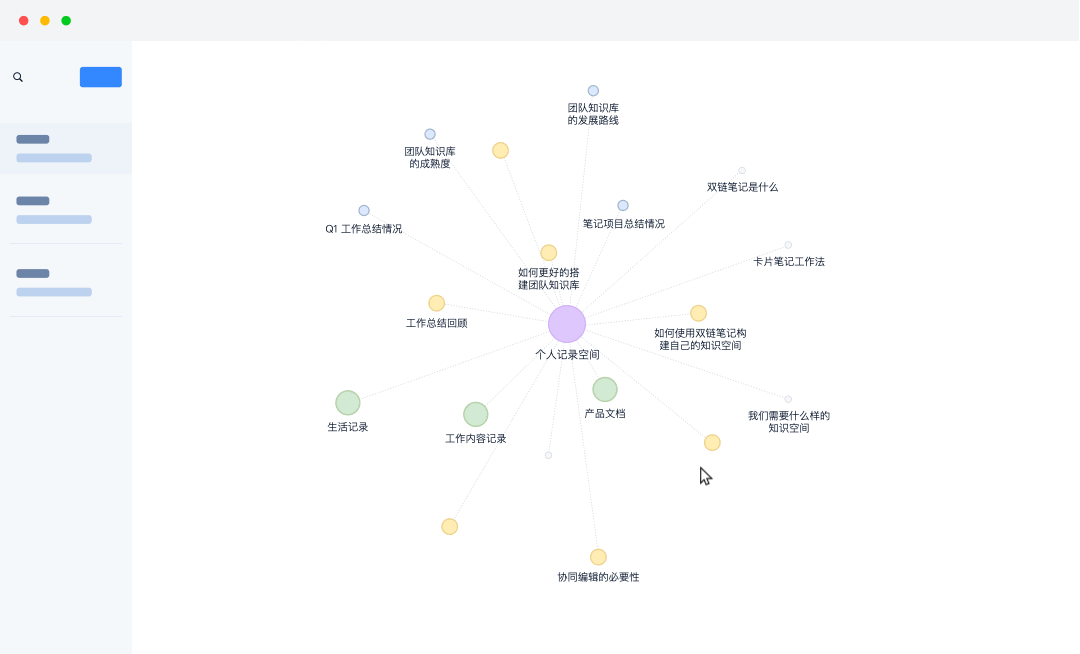
Task: Select the third sidebar list item
Action: pyautogui.click(x=66, y=282)
